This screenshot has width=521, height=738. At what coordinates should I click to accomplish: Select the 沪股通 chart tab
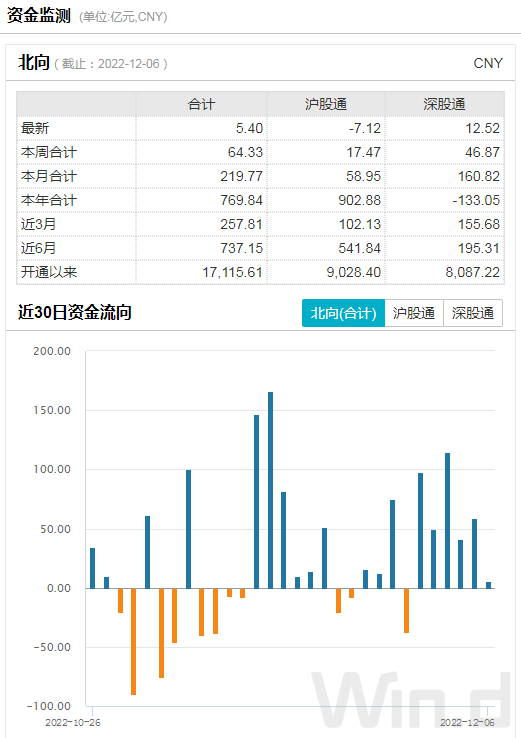pyautogui.click(x=414, y=313)
